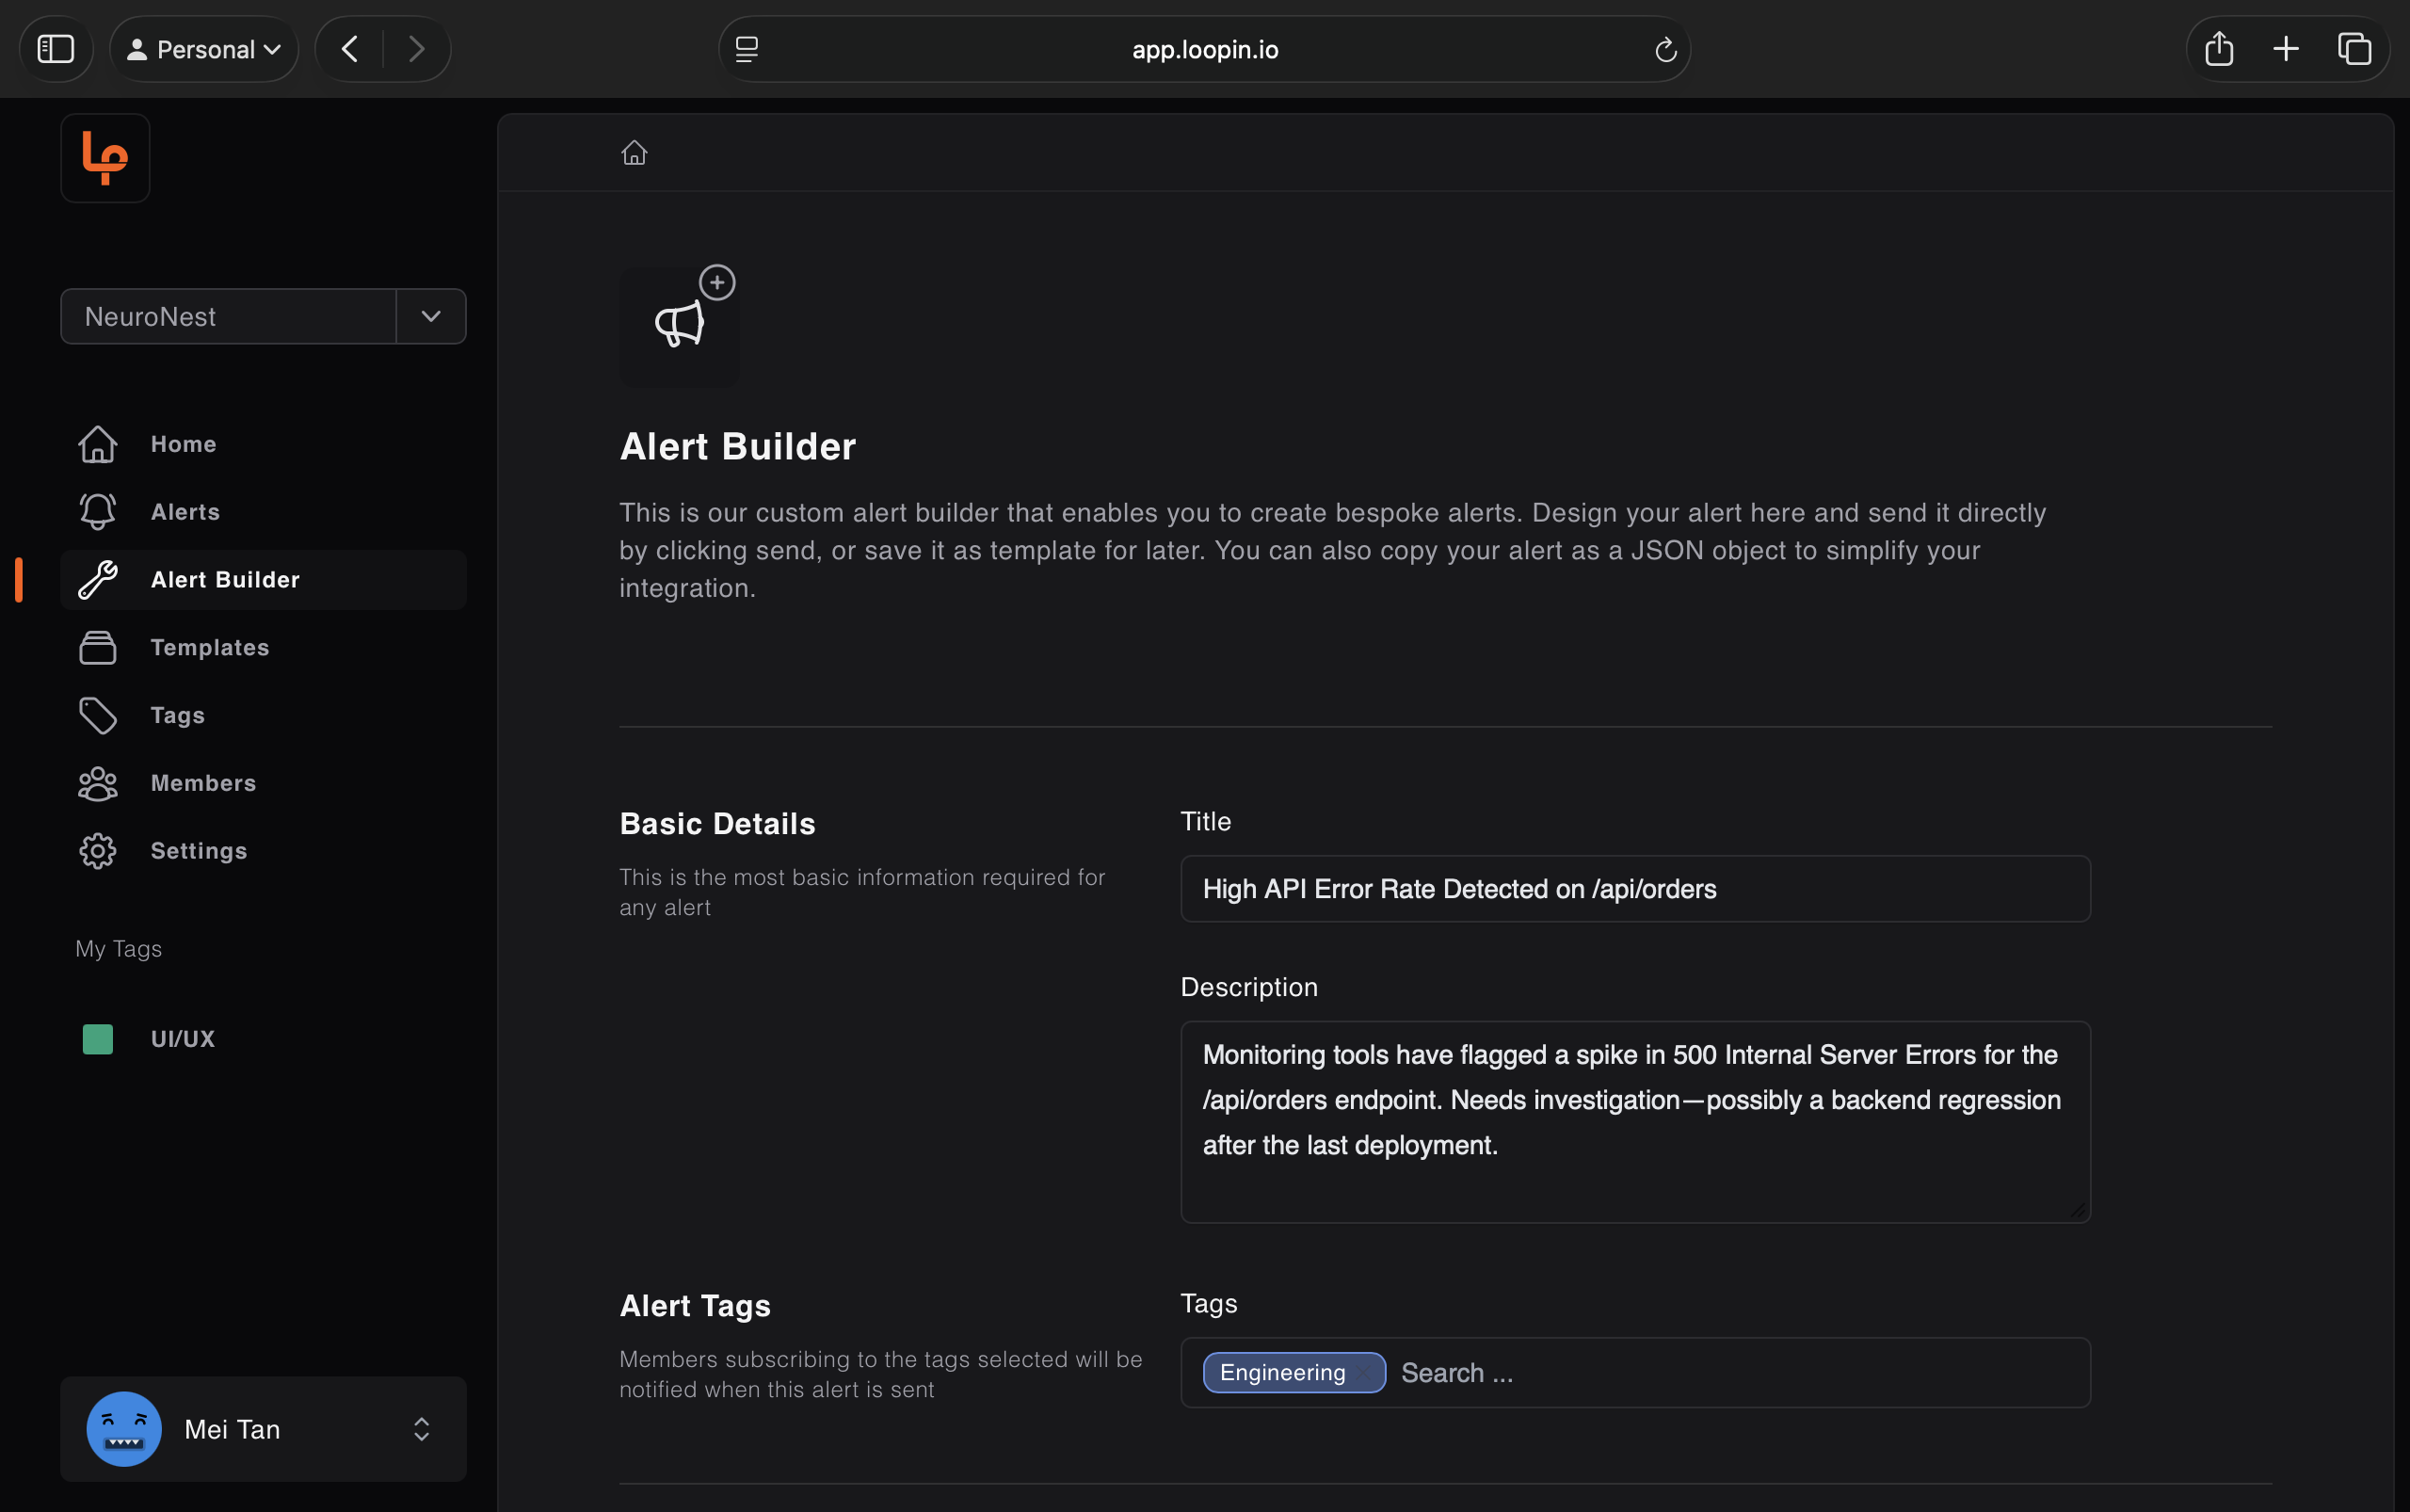Image resolution: width=2410 pixels, height=1512 pixels.
Task: Go to the Templates section
Action: coord(209,647)
